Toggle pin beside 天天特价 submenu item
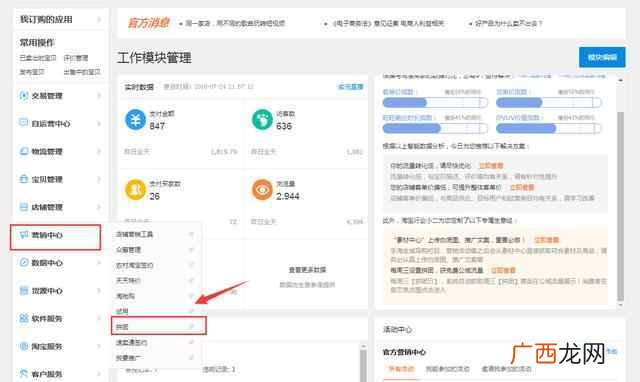 (x=191, y=280)
